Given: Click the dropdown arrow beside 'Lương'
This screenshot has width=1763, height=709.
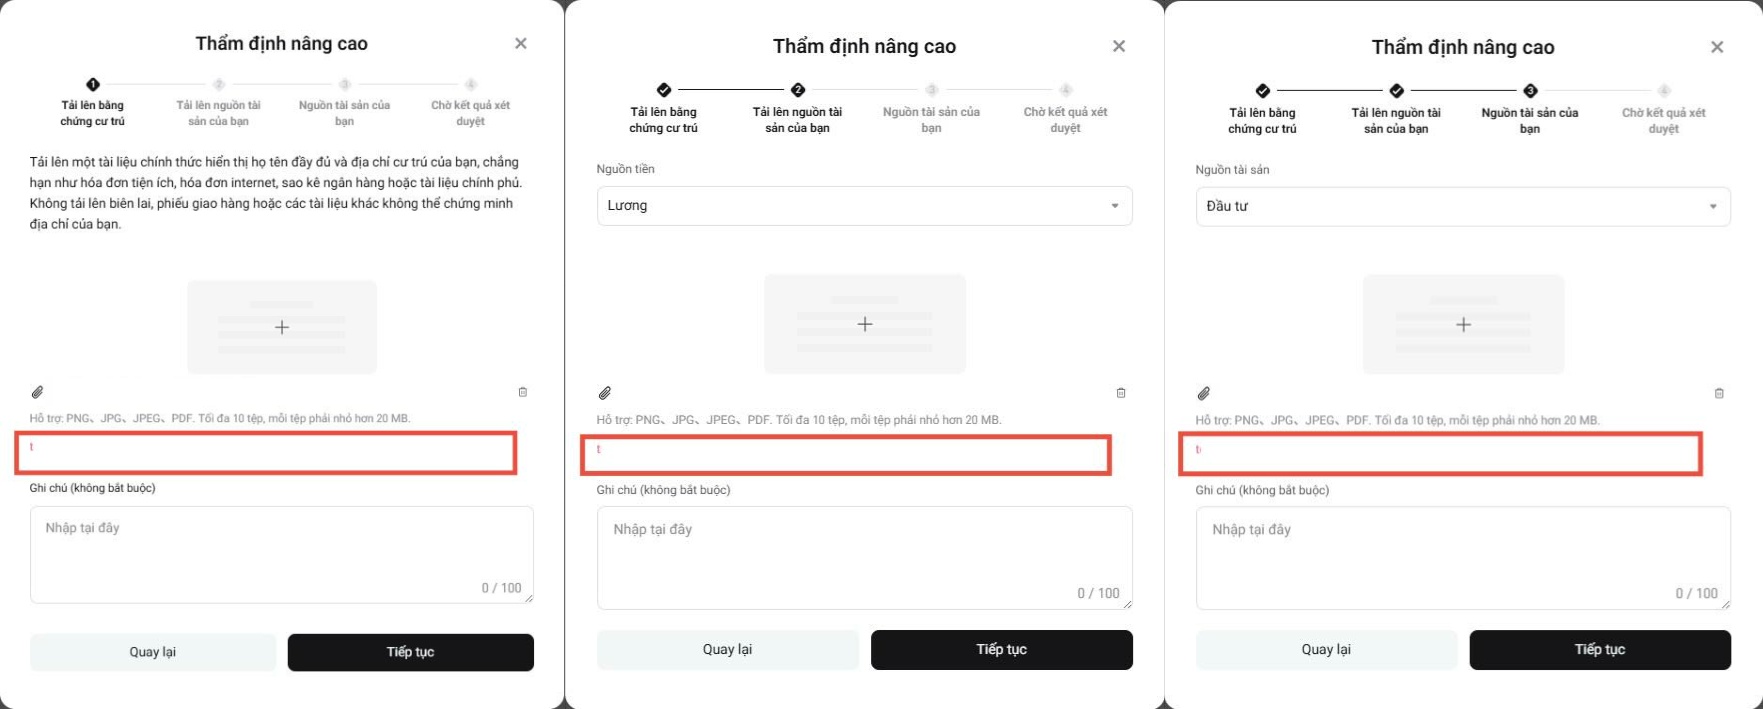Looking at the screenshot, I should (1117, 206).
